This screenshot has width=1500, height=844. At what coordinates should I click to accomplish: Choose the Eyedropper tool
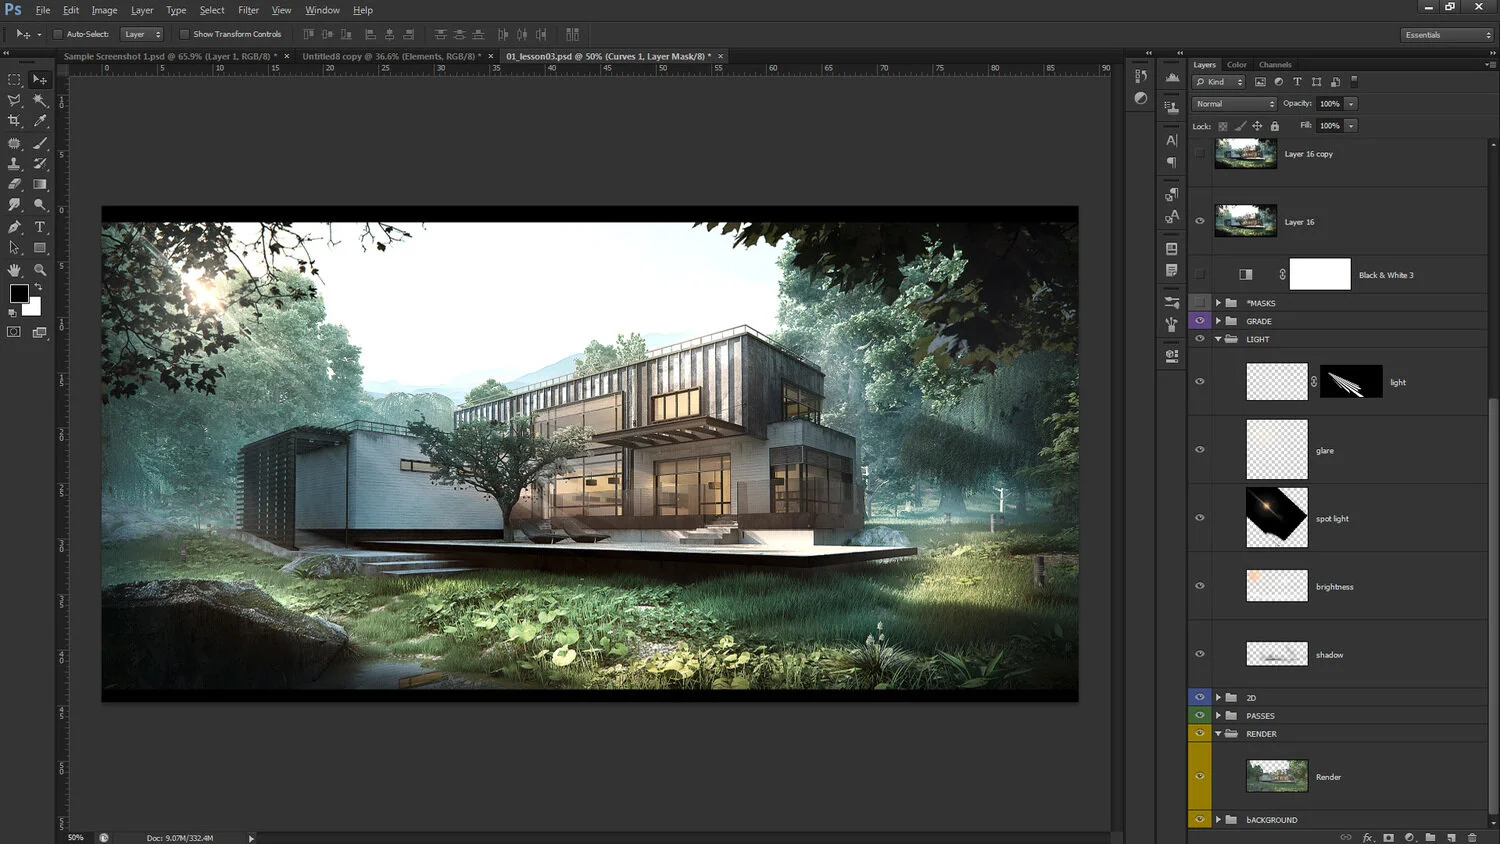click(40, 121)
